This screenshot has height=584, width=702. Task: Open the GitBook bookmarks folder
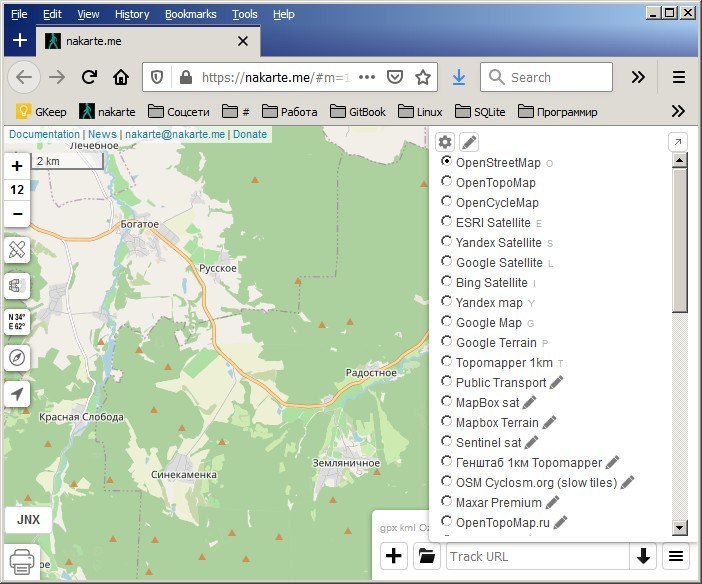(358, 112)
